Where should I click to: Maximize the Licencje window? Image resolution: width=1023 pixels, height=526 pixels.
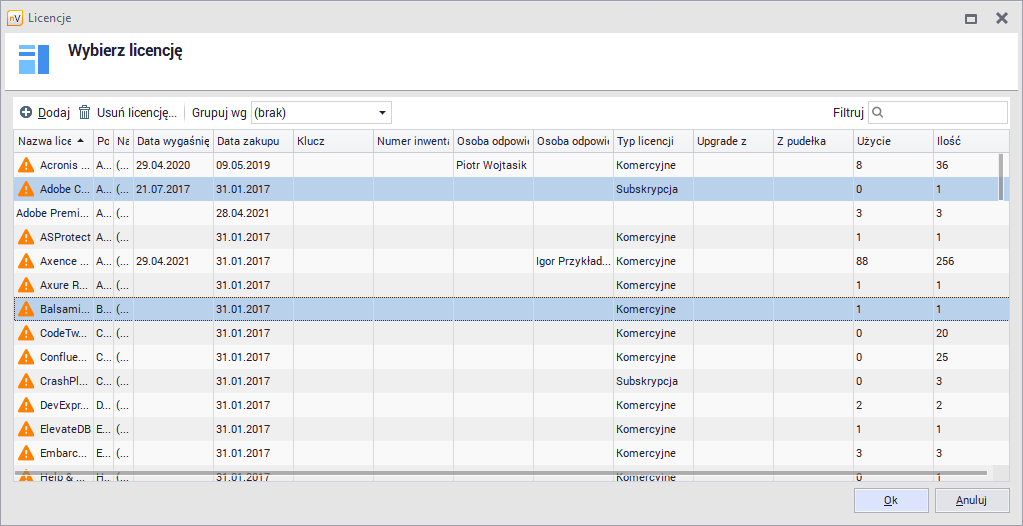click(970, 18)
